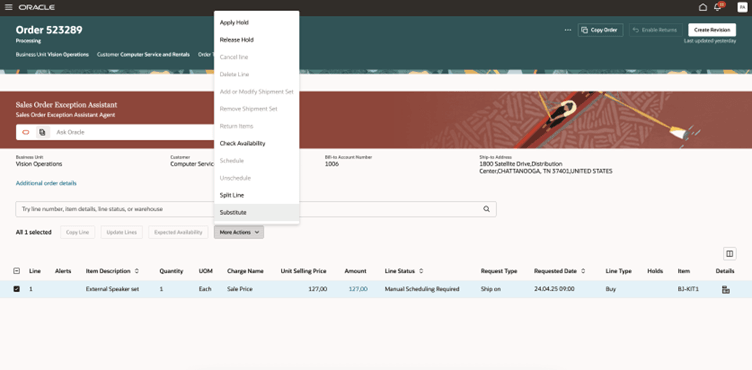Uncheck the line 1 row checkbox

click(16, 289)
